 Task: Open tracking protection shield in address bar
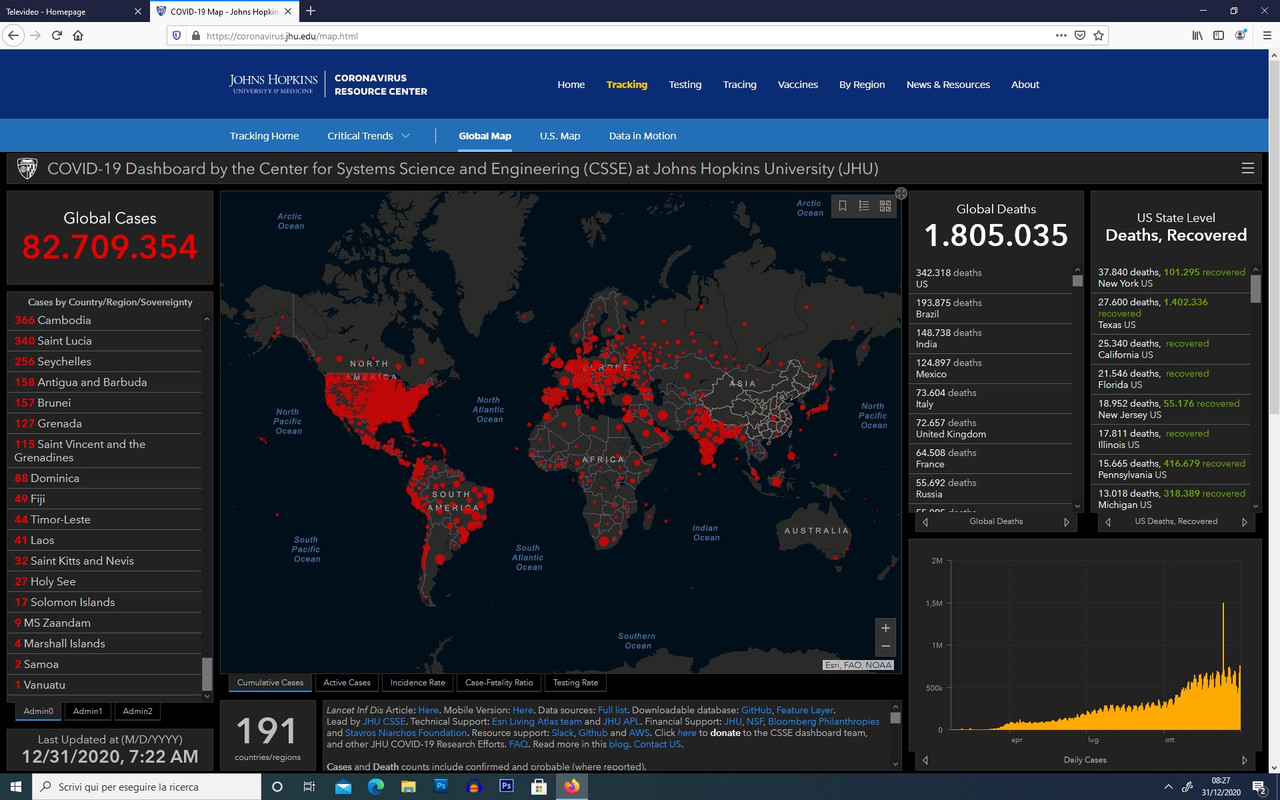177,35
